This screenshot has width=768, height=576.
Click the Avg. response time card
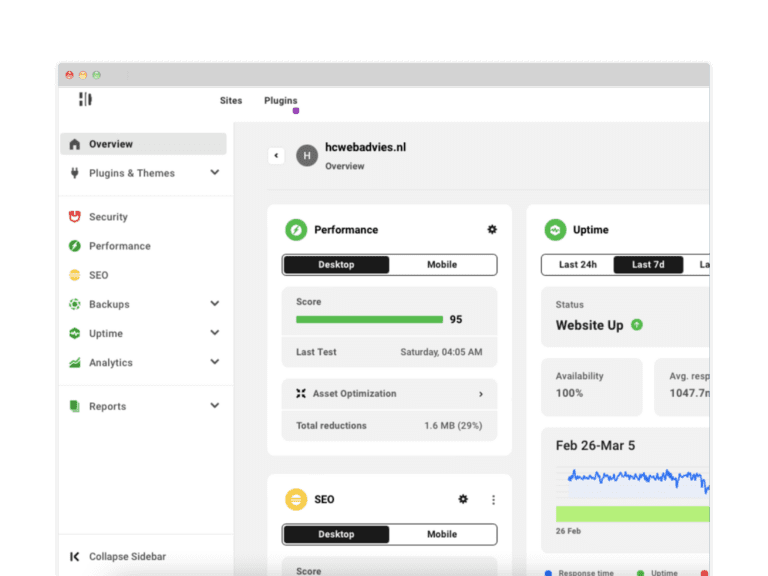(682, 387)
